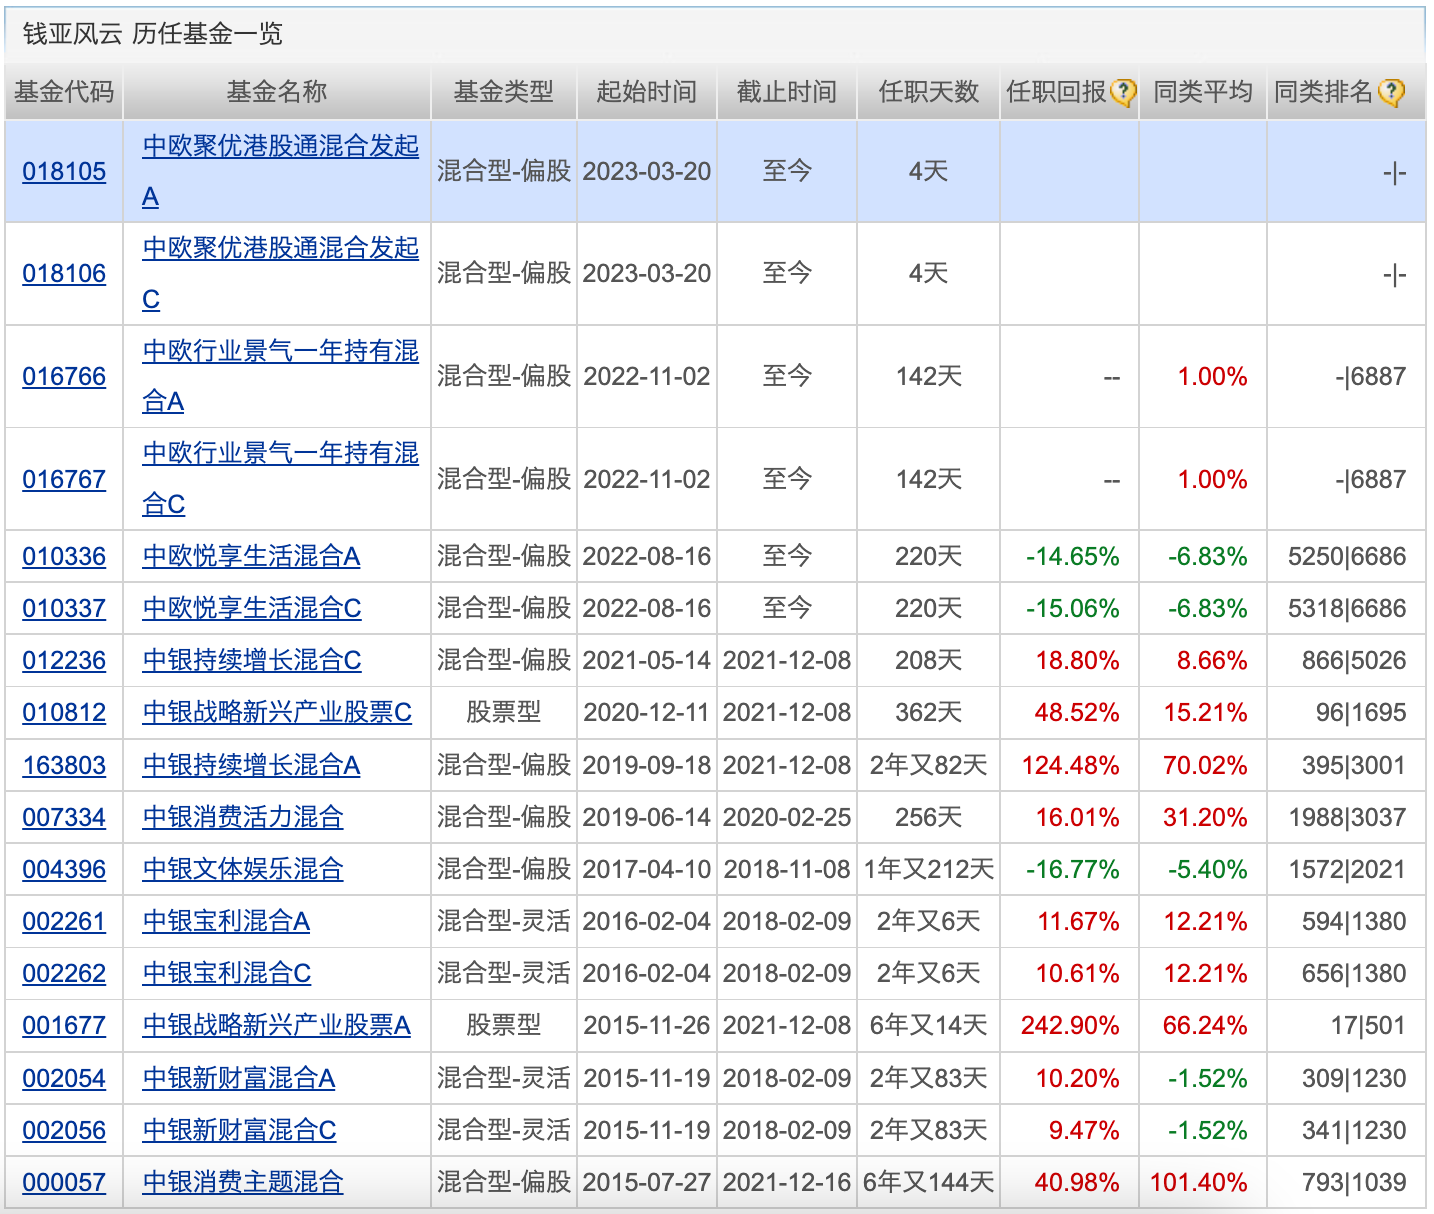Select the 31.20% category average value
The width and height of the screenshot is (1434, 1214).
coord(1205,817)
